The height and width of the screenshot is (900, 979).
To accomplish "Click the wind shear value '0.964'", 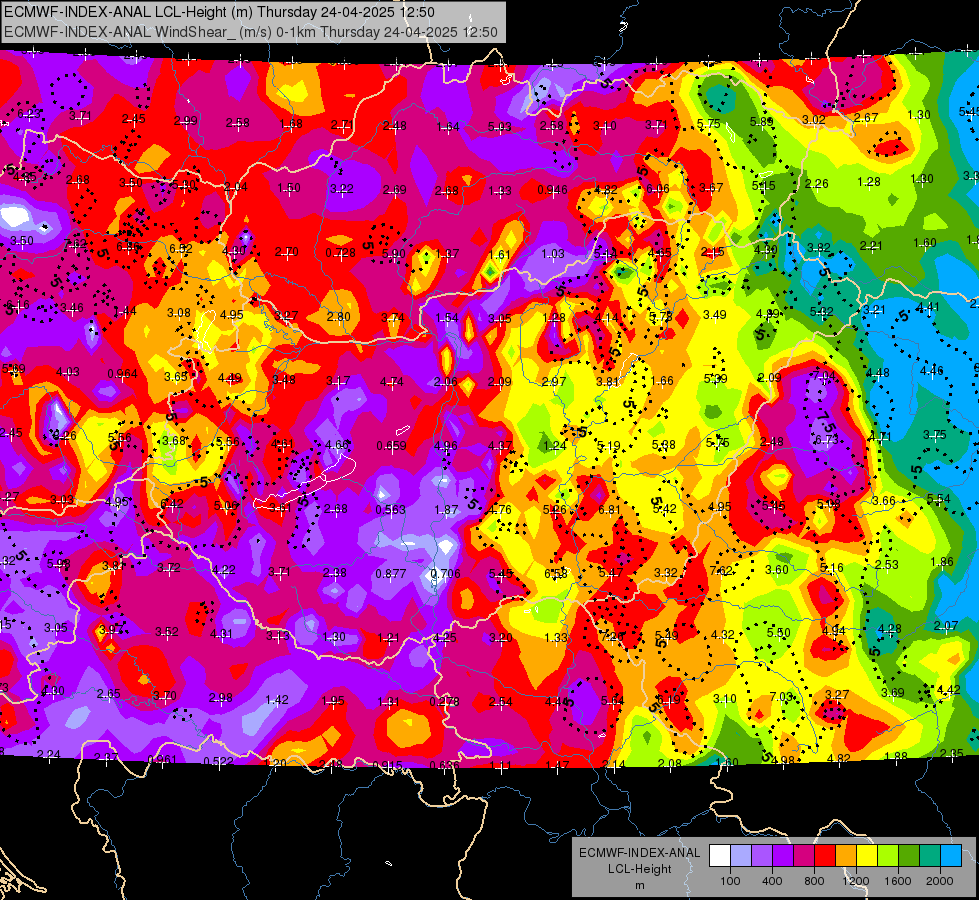I will click(122, 373).
